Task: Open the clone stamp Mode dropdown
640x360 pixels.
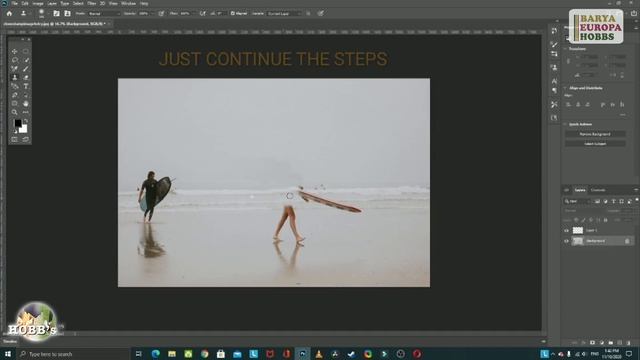Action: pos(104,13)
